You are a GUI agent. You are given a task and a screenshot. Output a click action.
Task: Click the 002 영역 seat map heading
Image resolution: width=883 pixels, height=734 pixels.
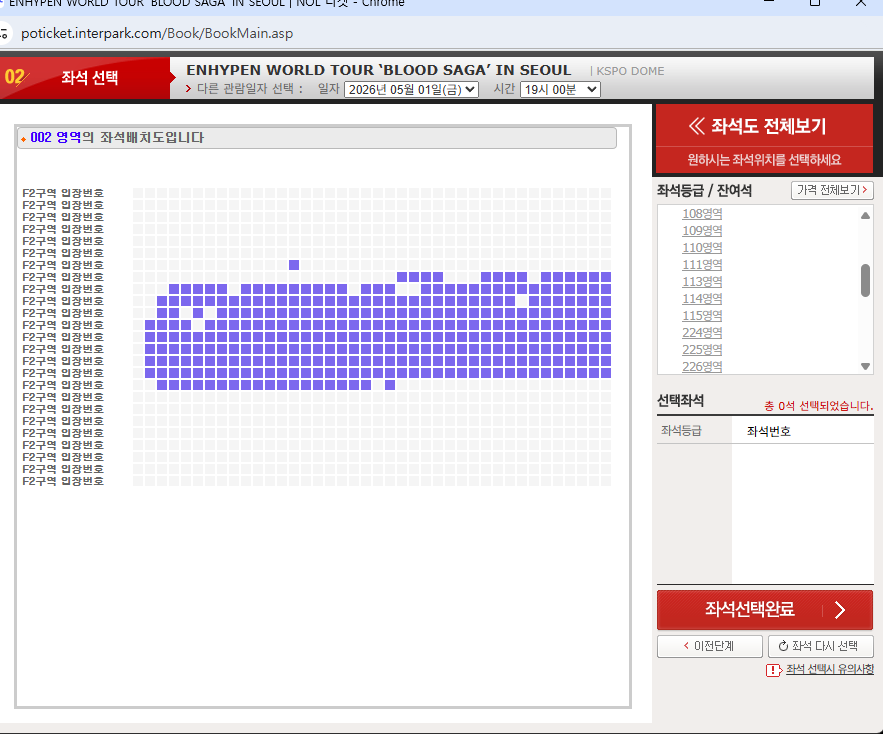[117, 137]
